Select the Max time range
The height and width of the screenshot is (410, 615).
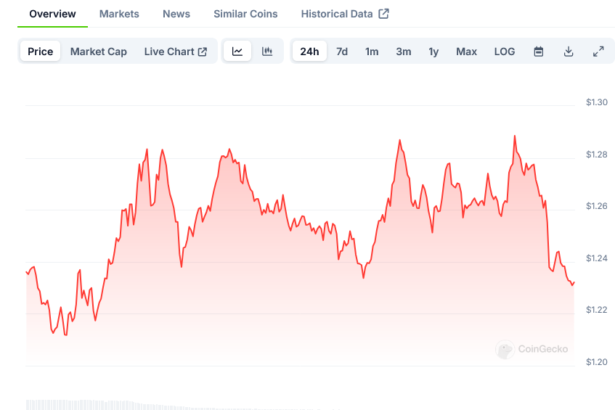coord(466,51)
